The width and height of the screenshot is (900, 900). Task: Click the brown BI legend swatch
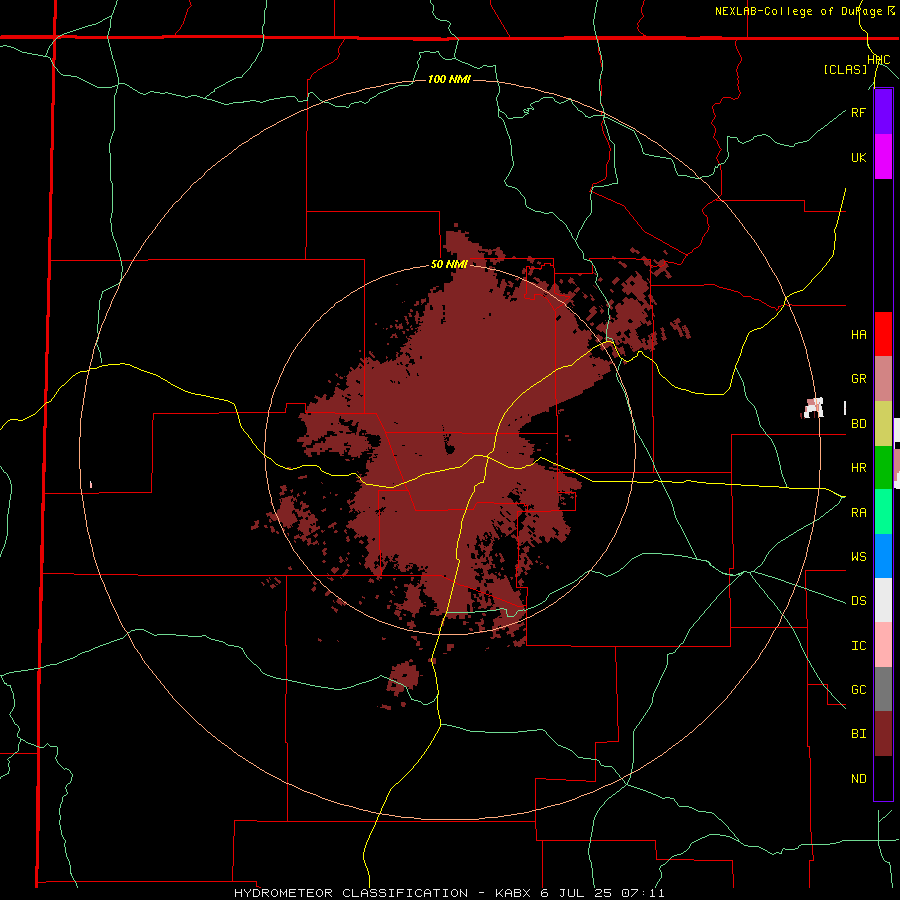coord(883,734)
